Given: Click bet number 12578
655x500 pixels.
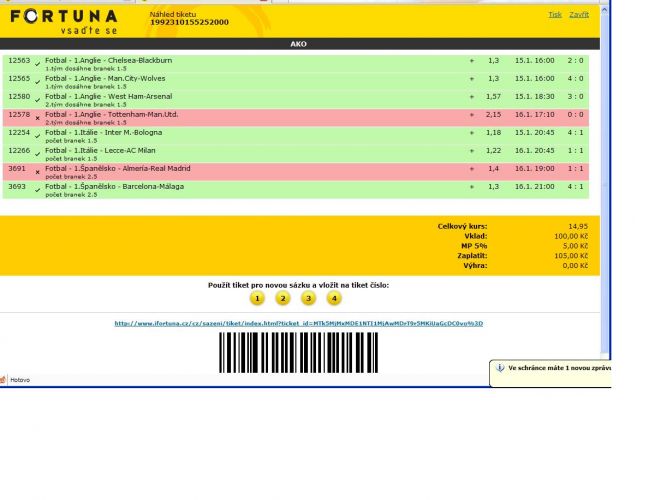Looking at the screenshot, I should point(19,114).
